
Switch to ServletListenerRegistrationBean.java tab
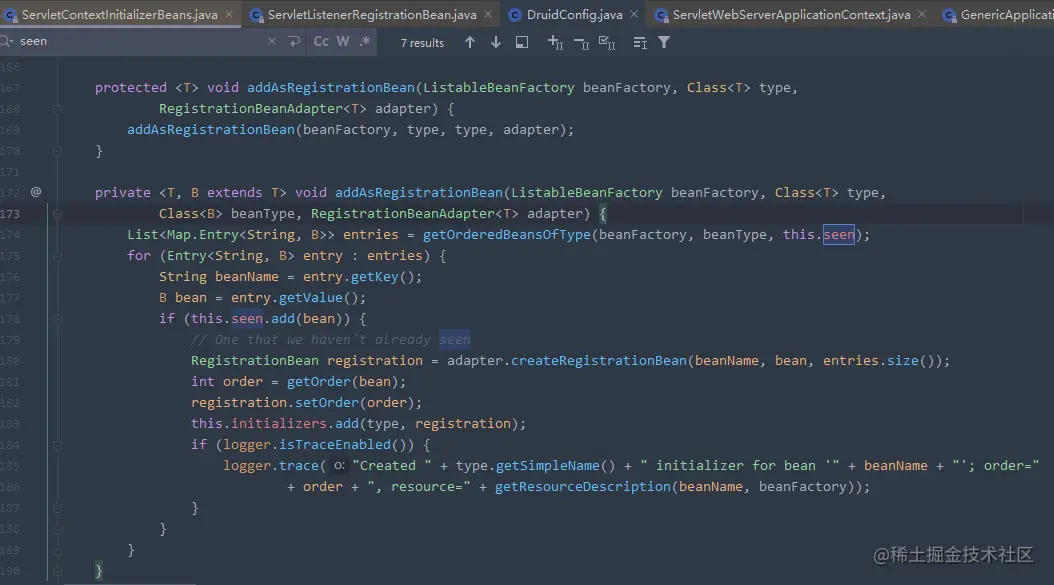372,14
